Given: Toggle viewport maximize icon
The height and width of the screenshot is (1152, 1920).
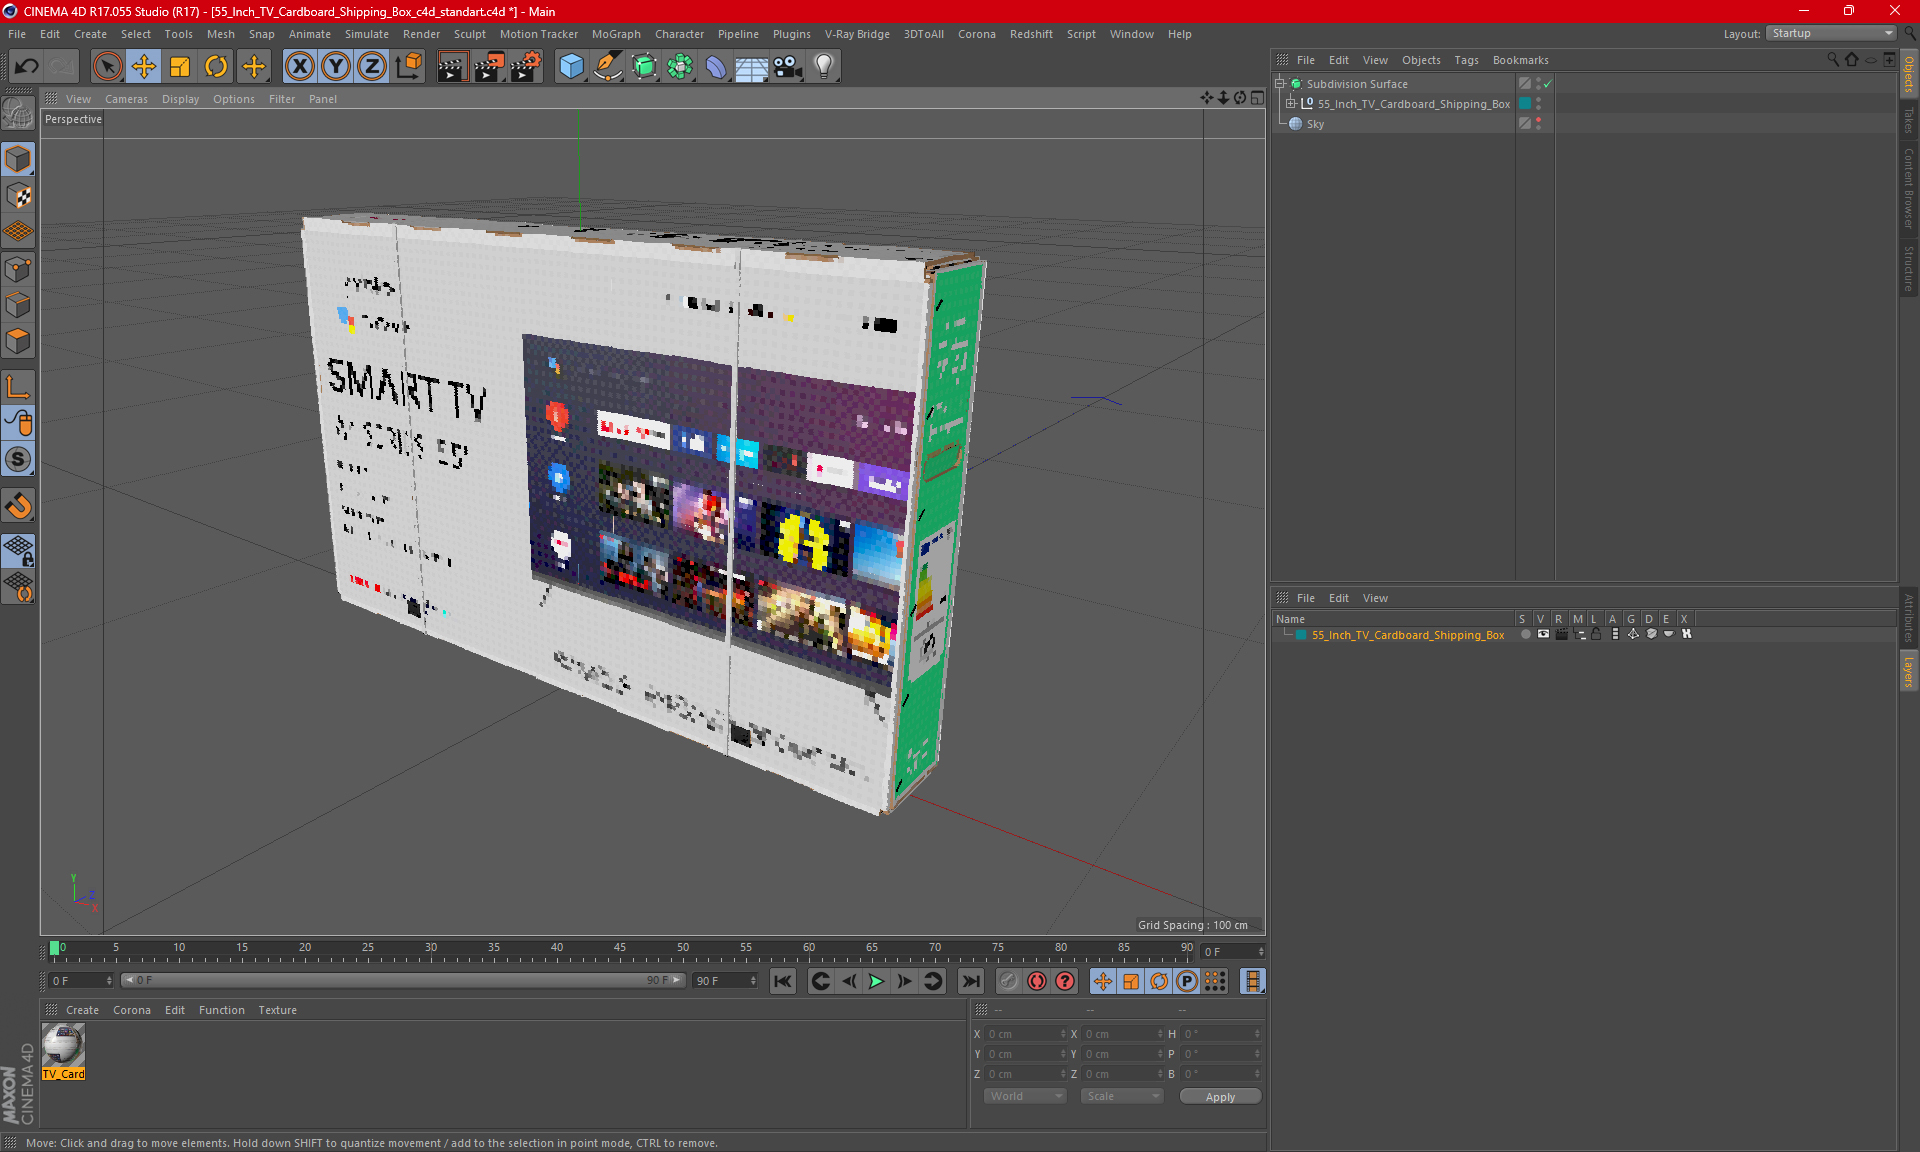Looking at the screenshot, I should click(1257, 98).
